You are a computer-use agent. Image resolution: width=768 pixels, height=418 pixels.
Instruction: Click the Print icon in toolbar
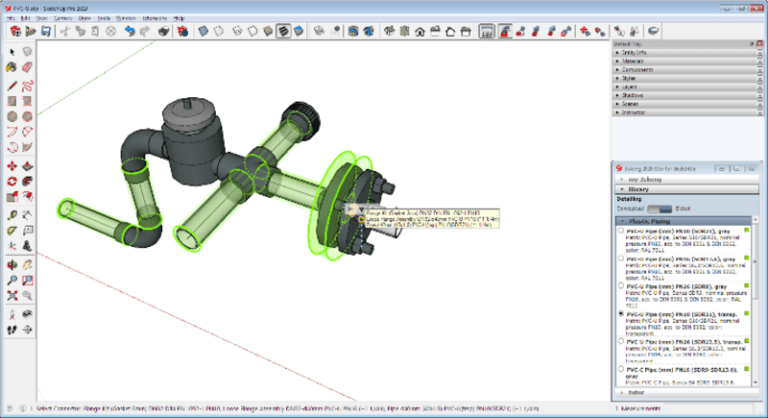point(163,31)
